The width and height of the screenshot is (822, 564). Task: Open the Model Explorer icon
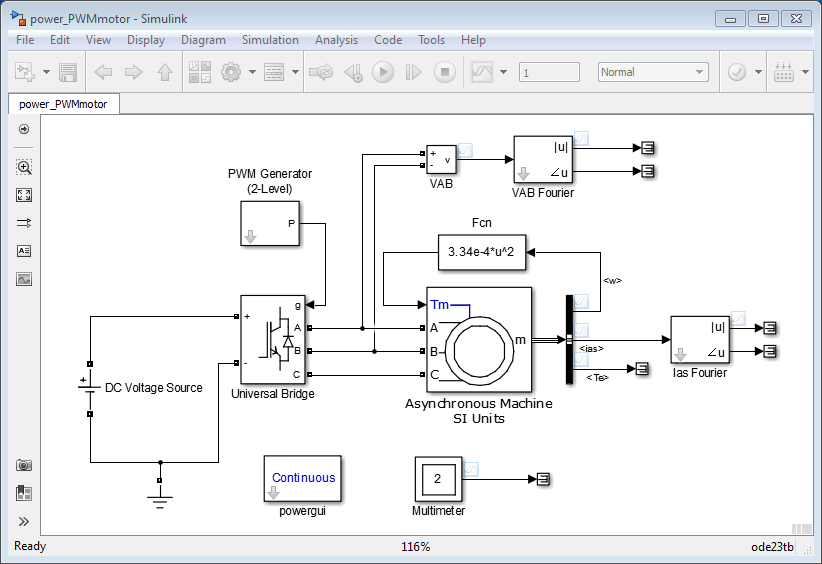274,72
